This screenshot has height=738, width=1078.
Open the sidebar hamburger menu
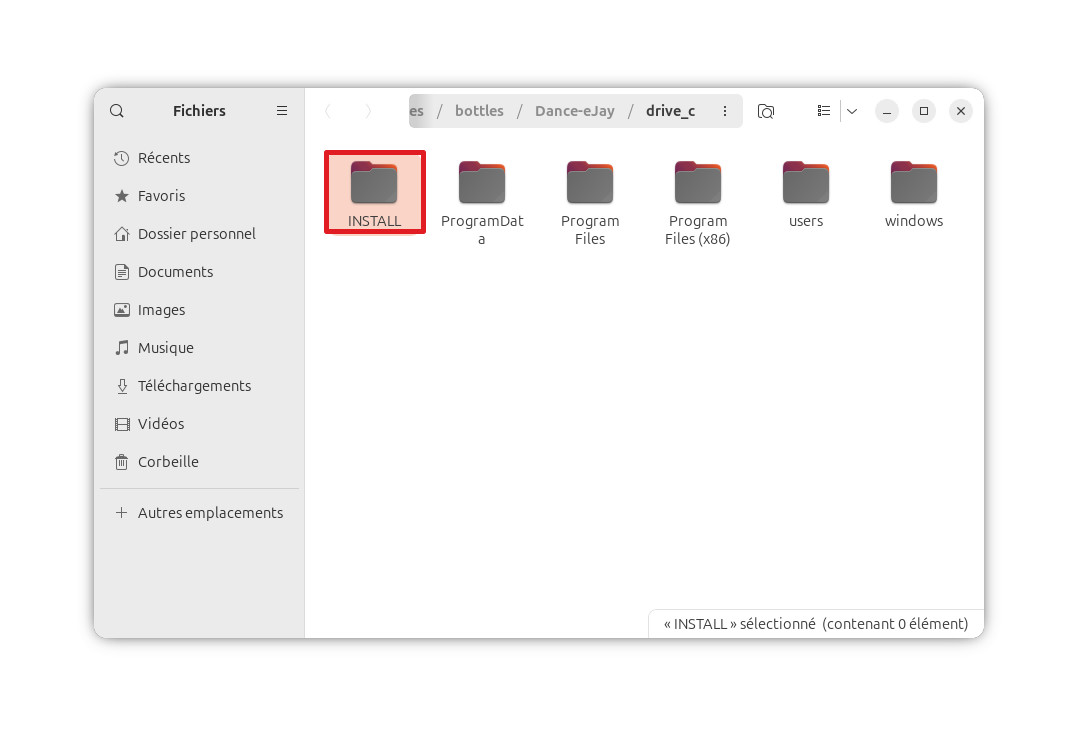coord(282,111)
